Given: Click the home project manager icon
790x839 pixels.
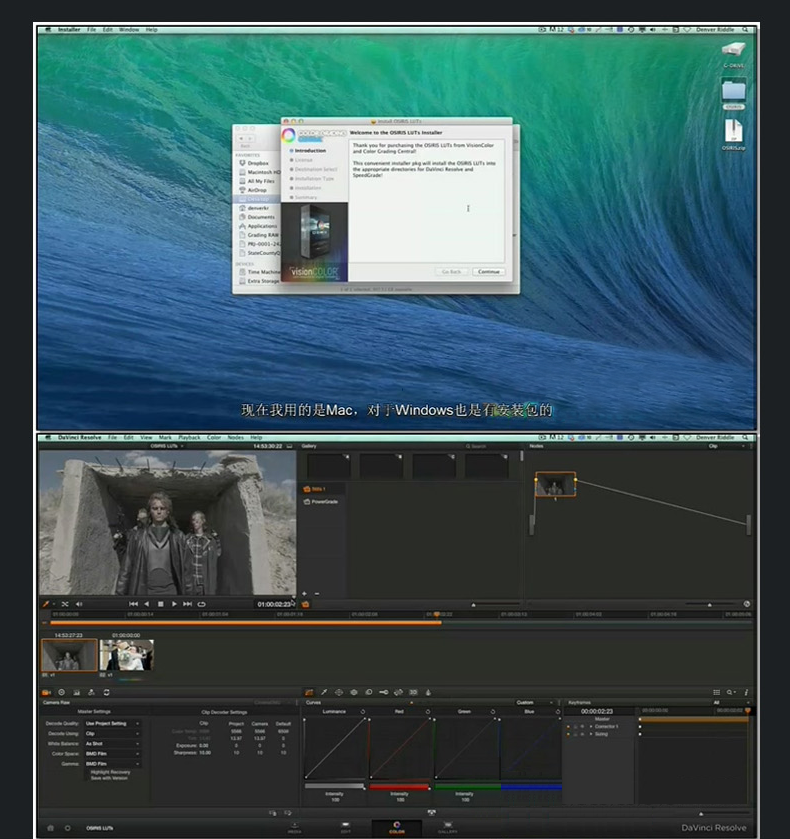Looking at the screenshot, I should click(51, 827).
